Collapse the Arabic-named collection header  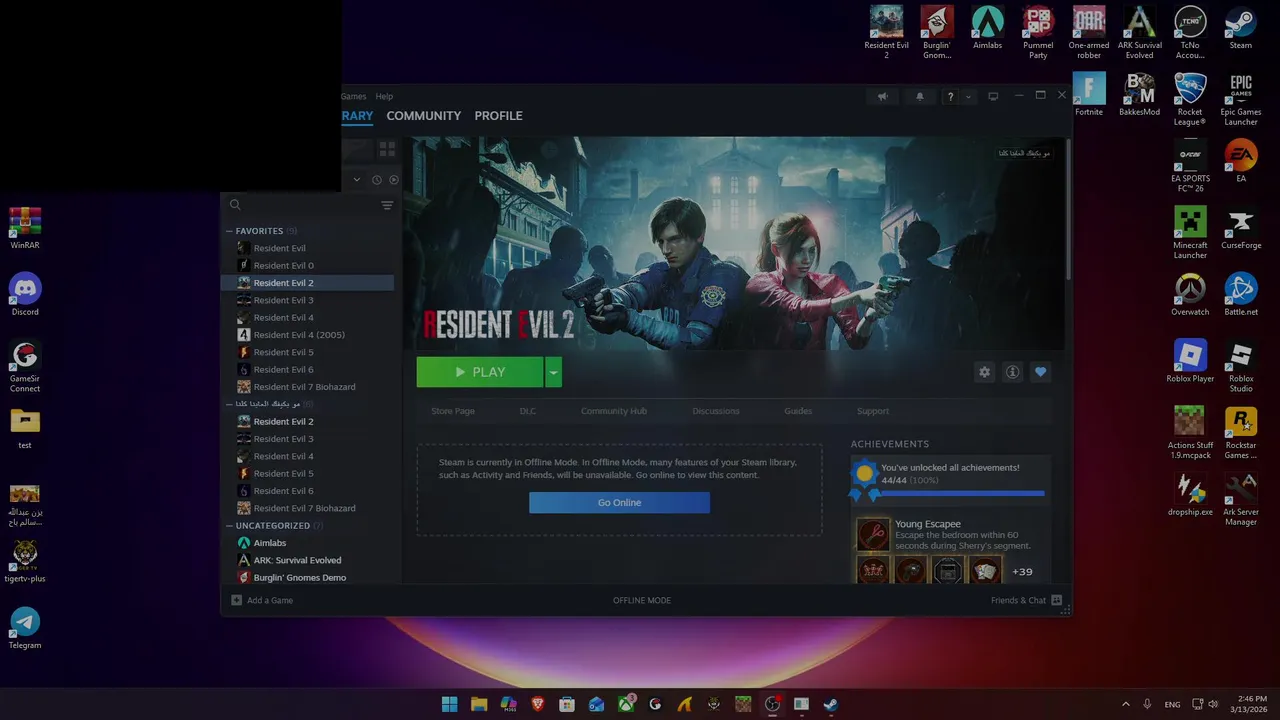229,404
